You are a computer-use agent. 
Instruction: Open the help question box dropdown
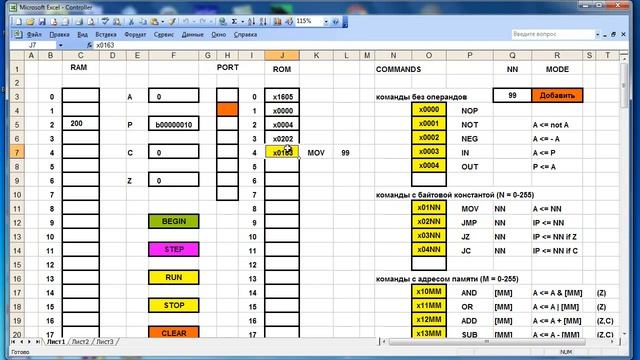pyautogui.click(x=598, y=35)
